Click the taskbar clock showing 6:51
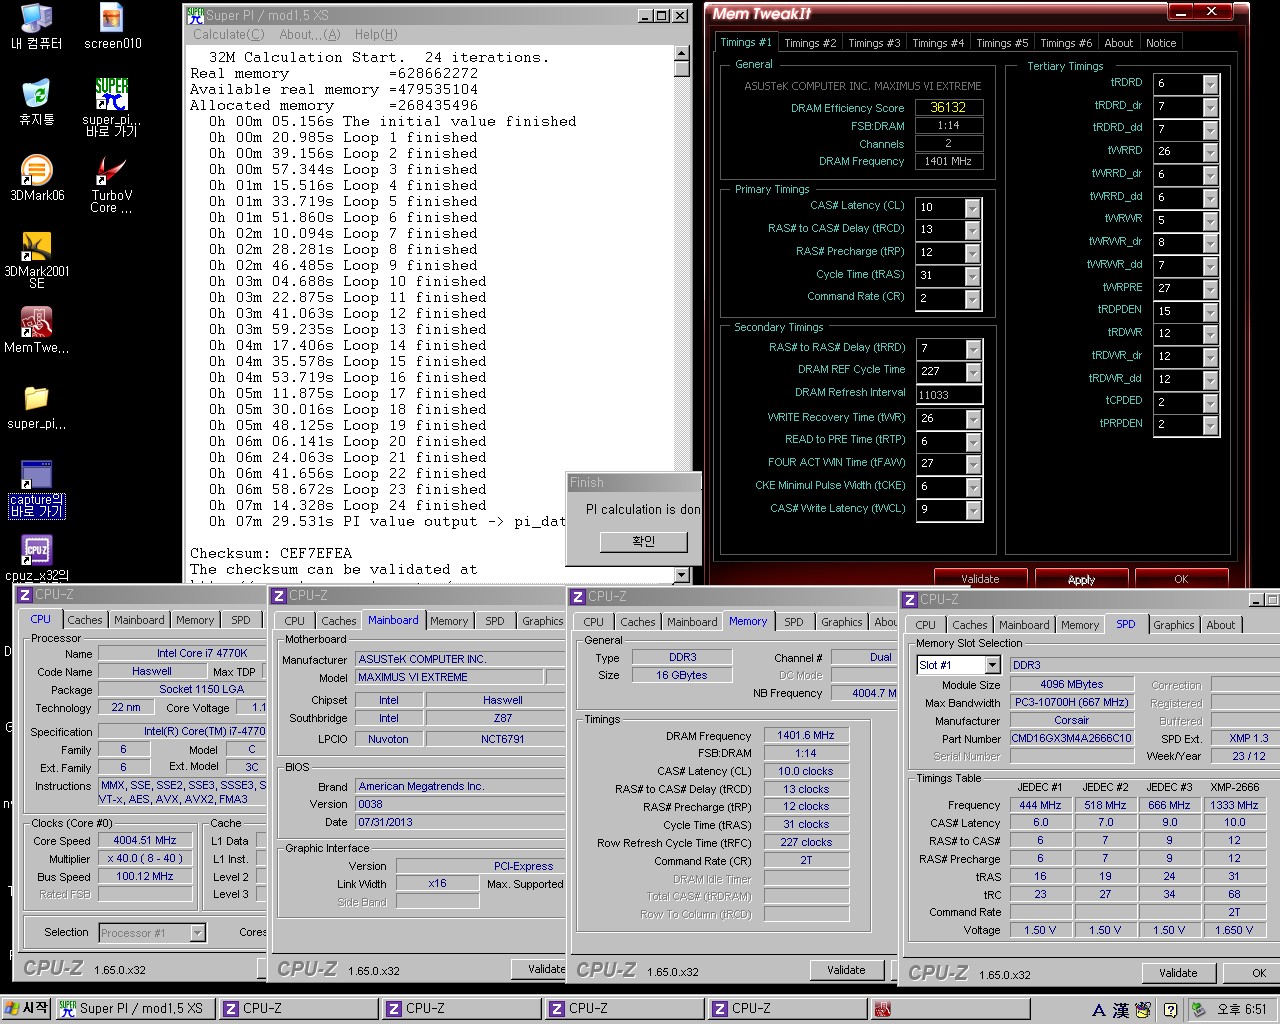Viewport: 1280px width, 1024px height. coord(1242,1010)
